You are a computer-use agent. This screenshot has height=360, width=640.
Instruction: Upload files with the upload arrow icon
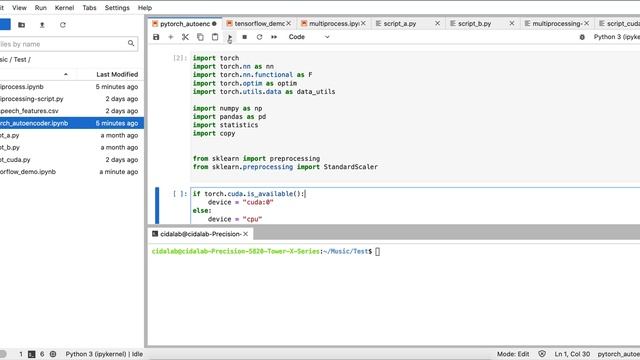pos(42,25)
